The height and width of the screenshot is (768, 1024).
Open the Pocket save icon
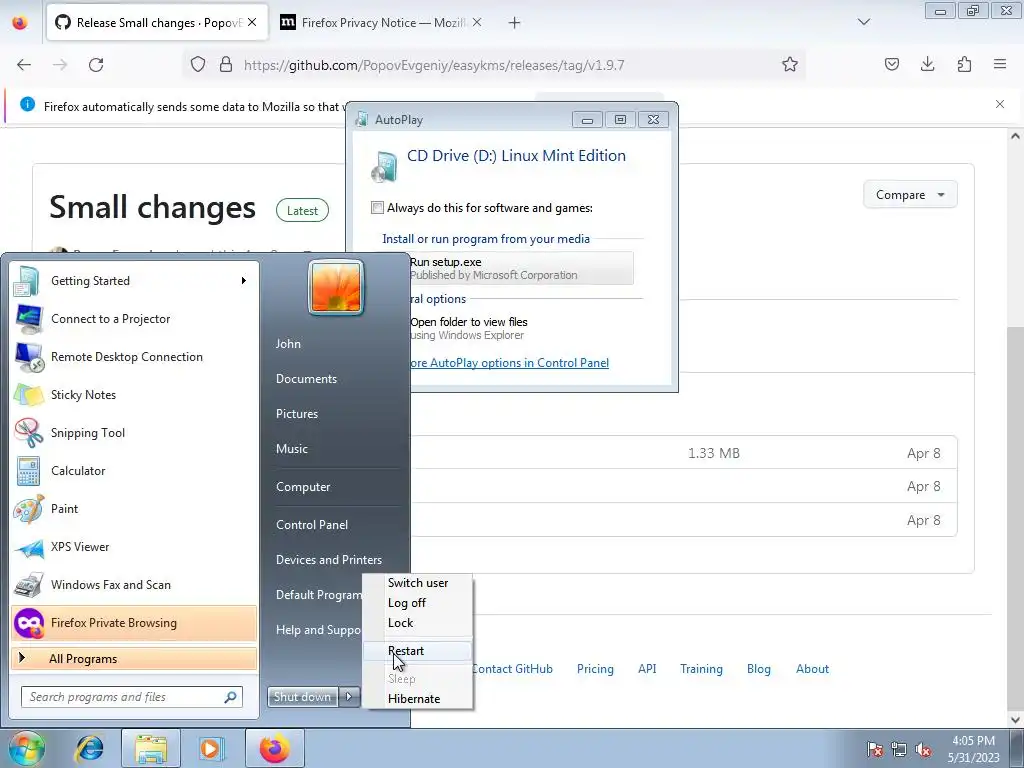[891, 64]
